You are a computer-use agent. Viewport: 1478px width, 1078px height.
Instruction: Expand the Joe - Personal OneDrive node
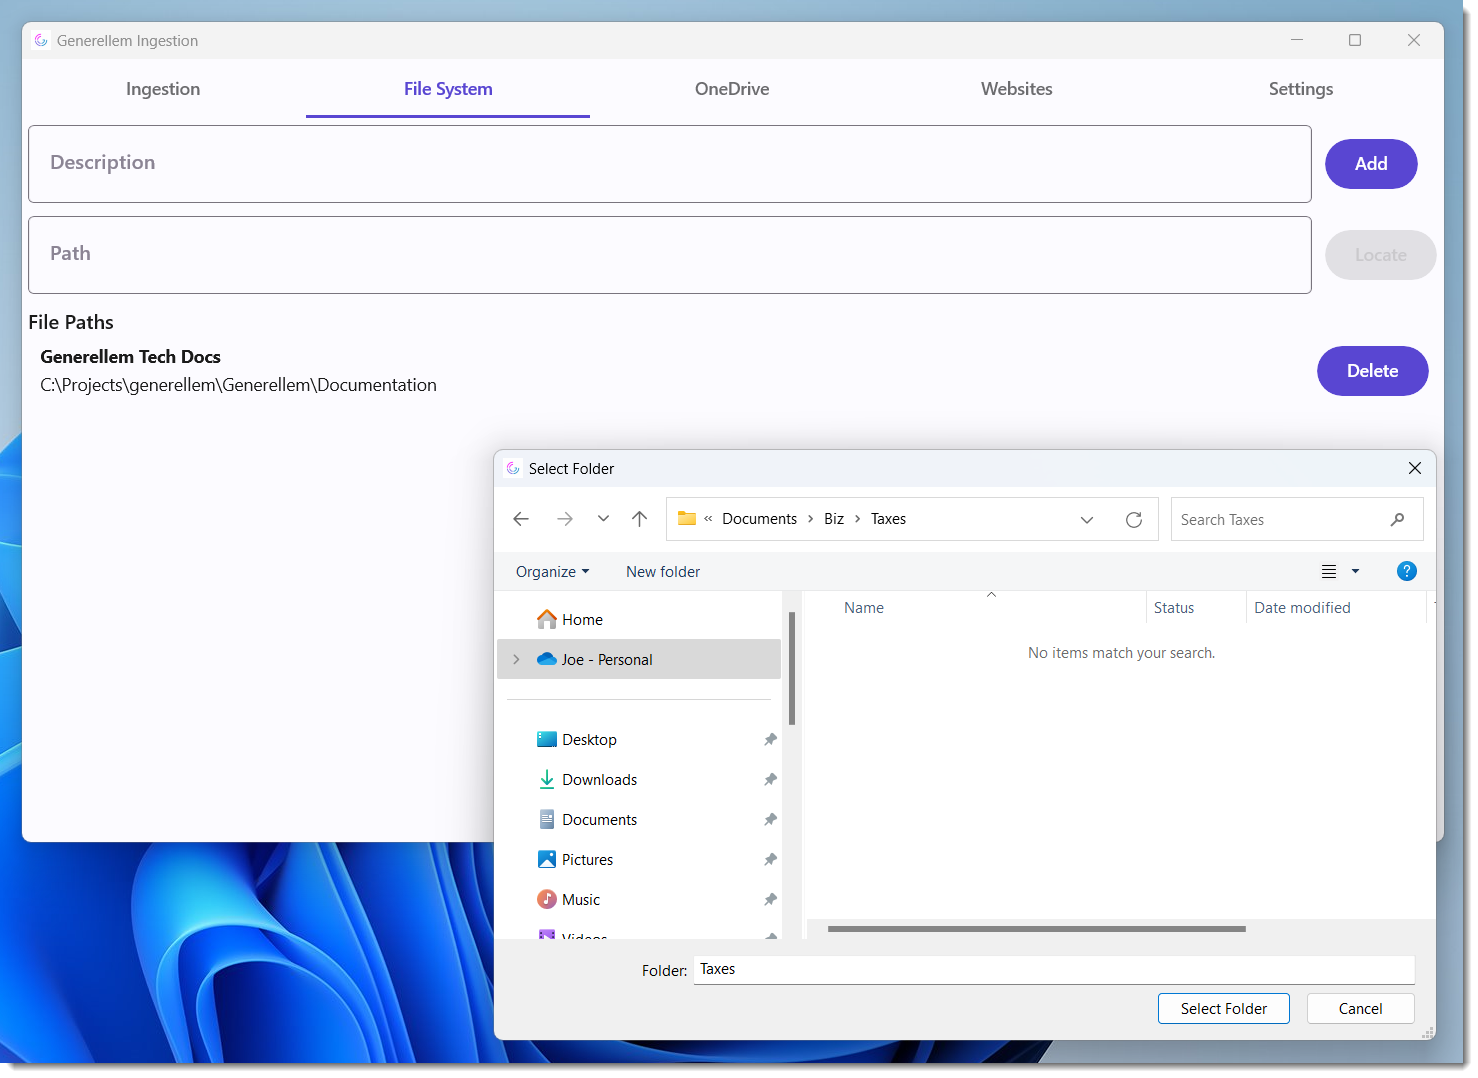click(x=516, y=660)
